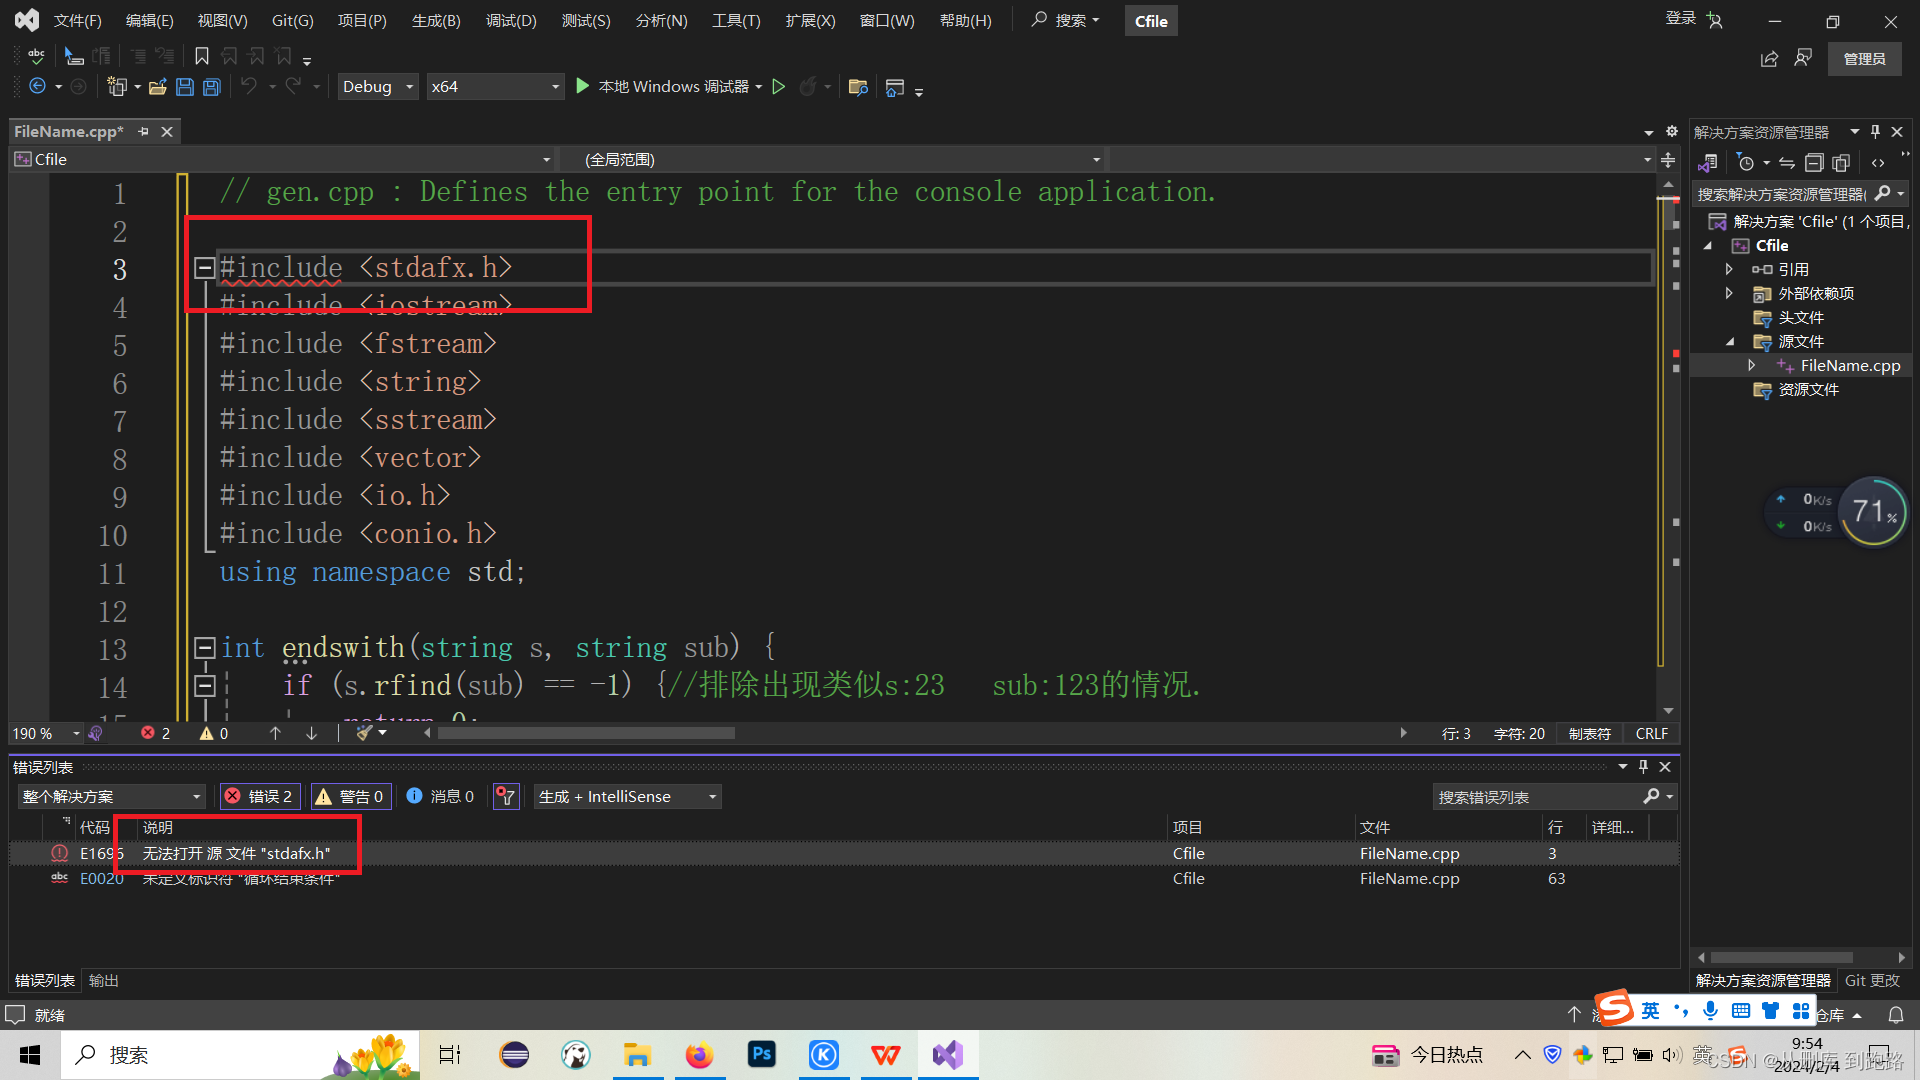Click the send feedback icon

[1803, 58]
